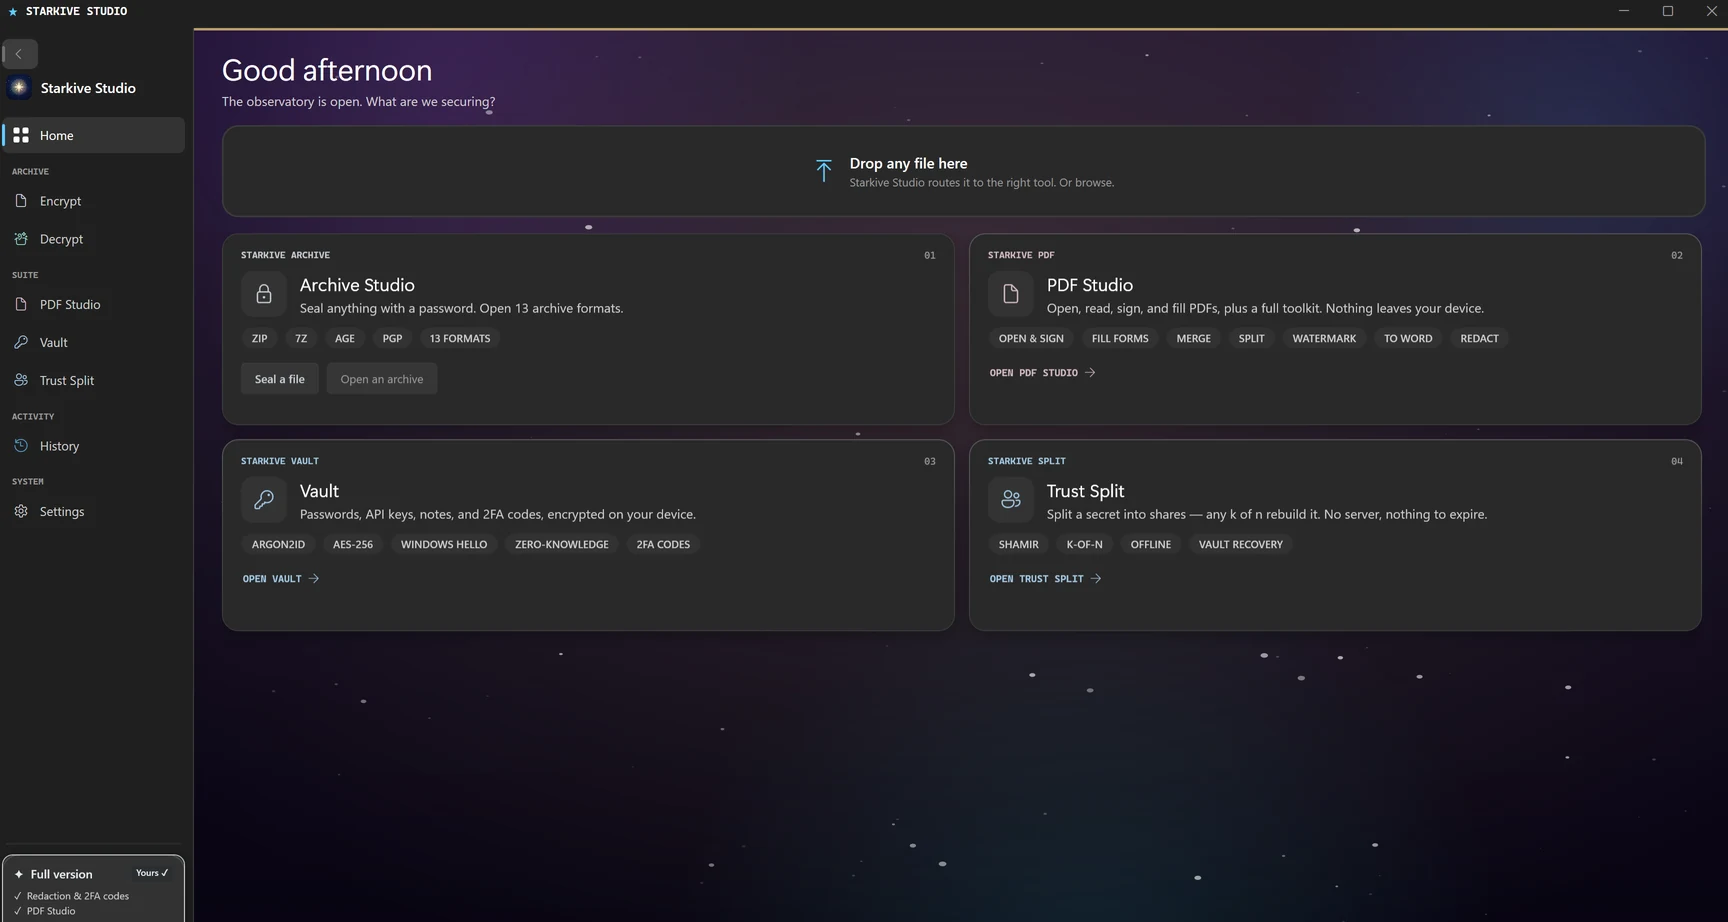
Task: Open the History page
Action: coord(93,446)
